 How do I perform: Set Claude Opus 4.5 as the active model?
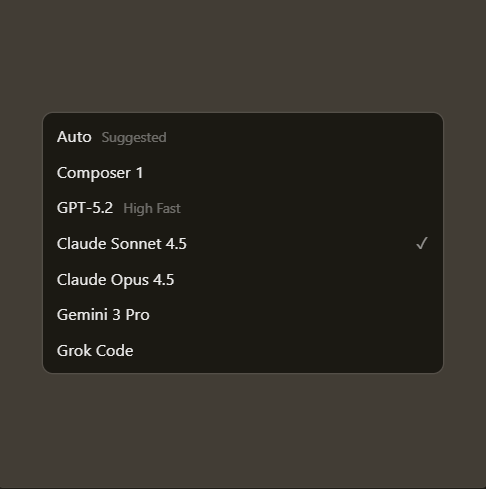tap(243, 279)
